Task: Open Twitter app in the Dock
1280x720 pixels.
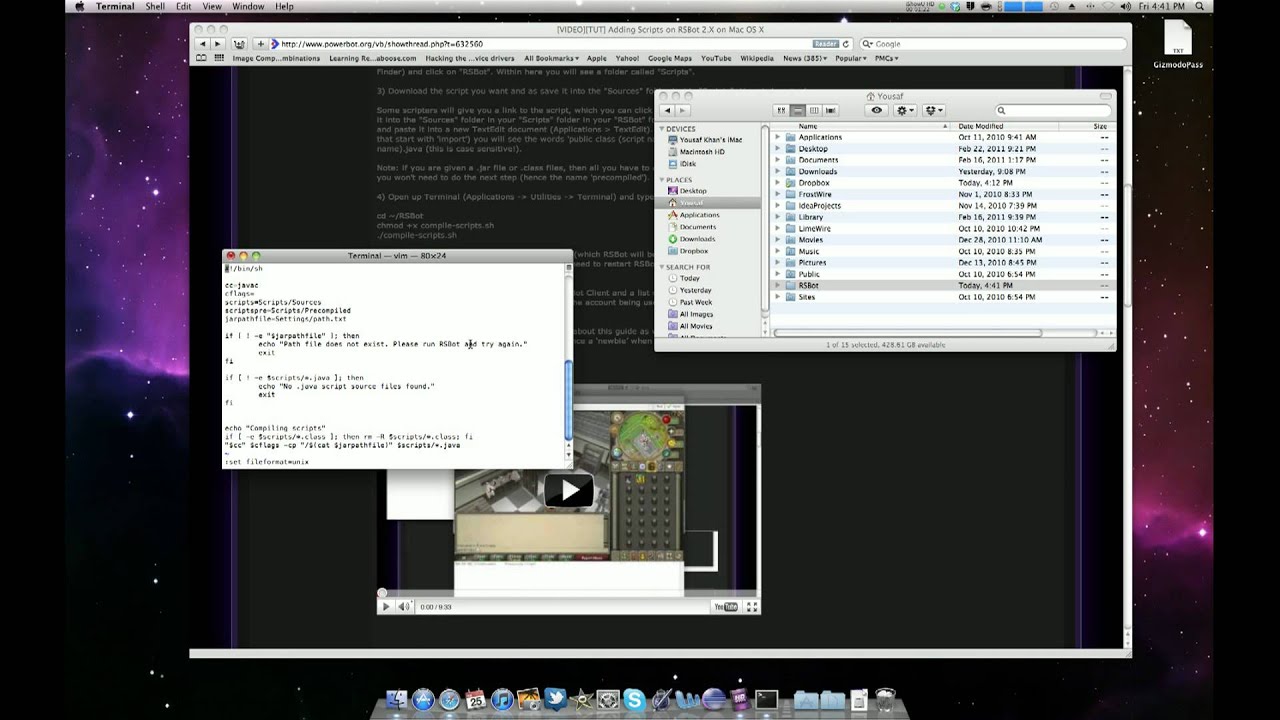Action: click(555, 700)
